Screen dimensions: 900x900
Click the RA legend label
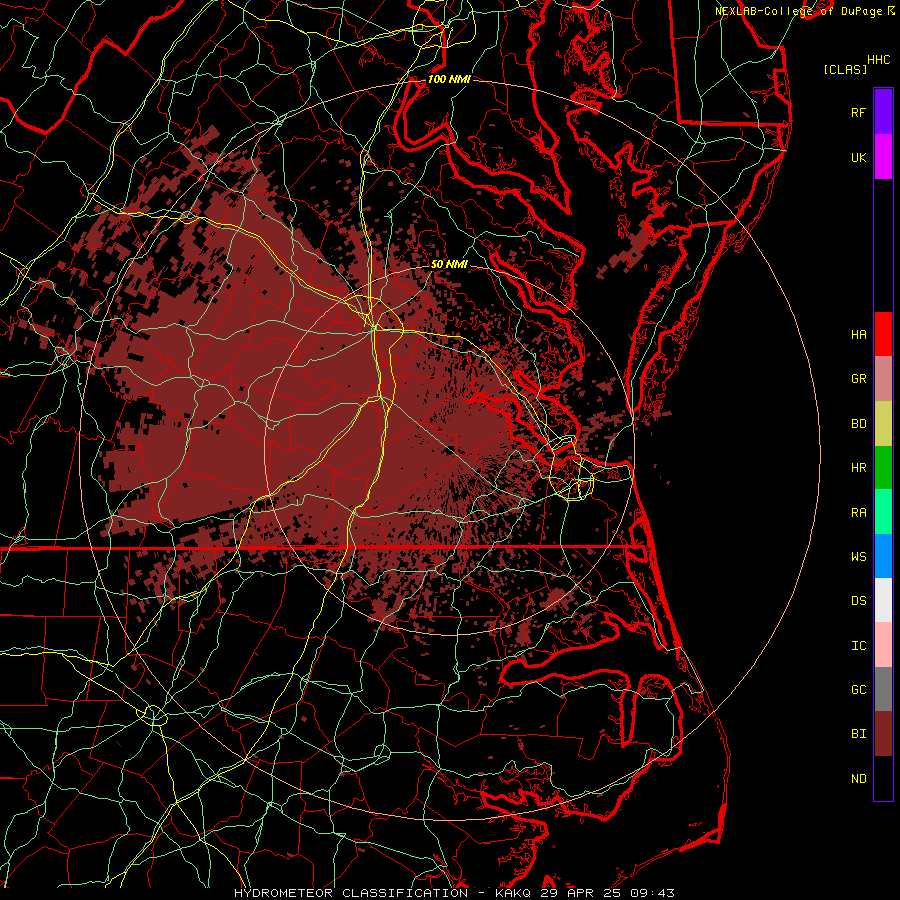tap(858, 513)
